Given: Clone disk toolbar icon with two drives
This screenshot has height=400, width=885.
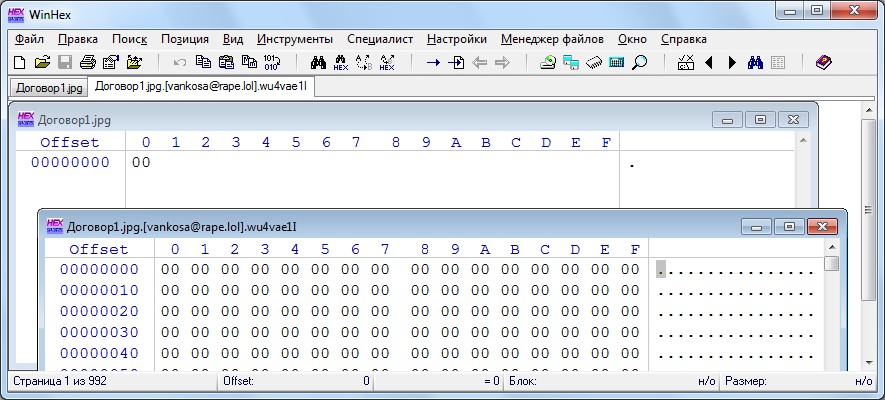Looking at the screenshot, I should point(571,63).
